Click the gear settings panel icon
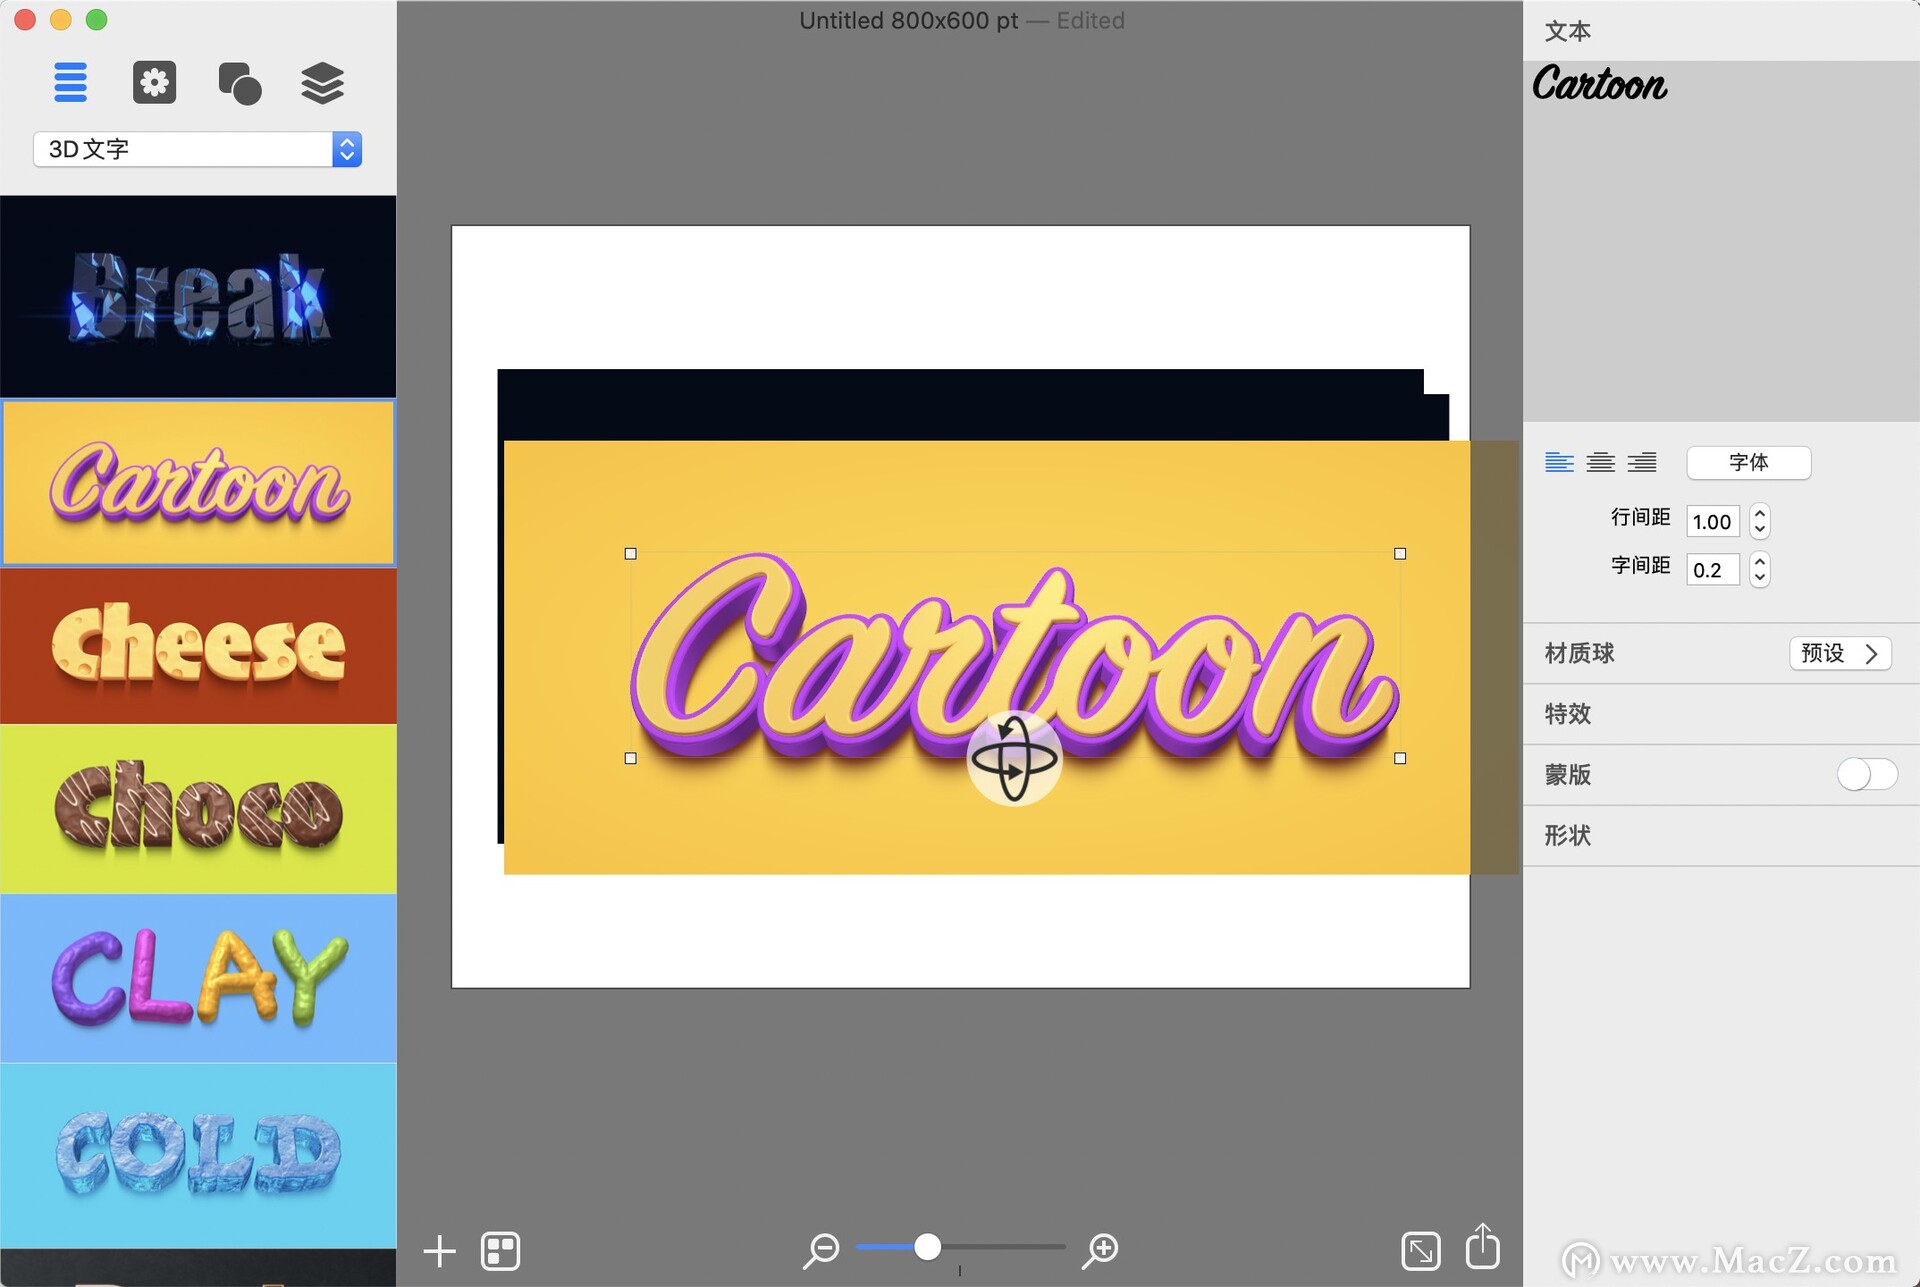 pyautogui.click(x=154, y=82)
